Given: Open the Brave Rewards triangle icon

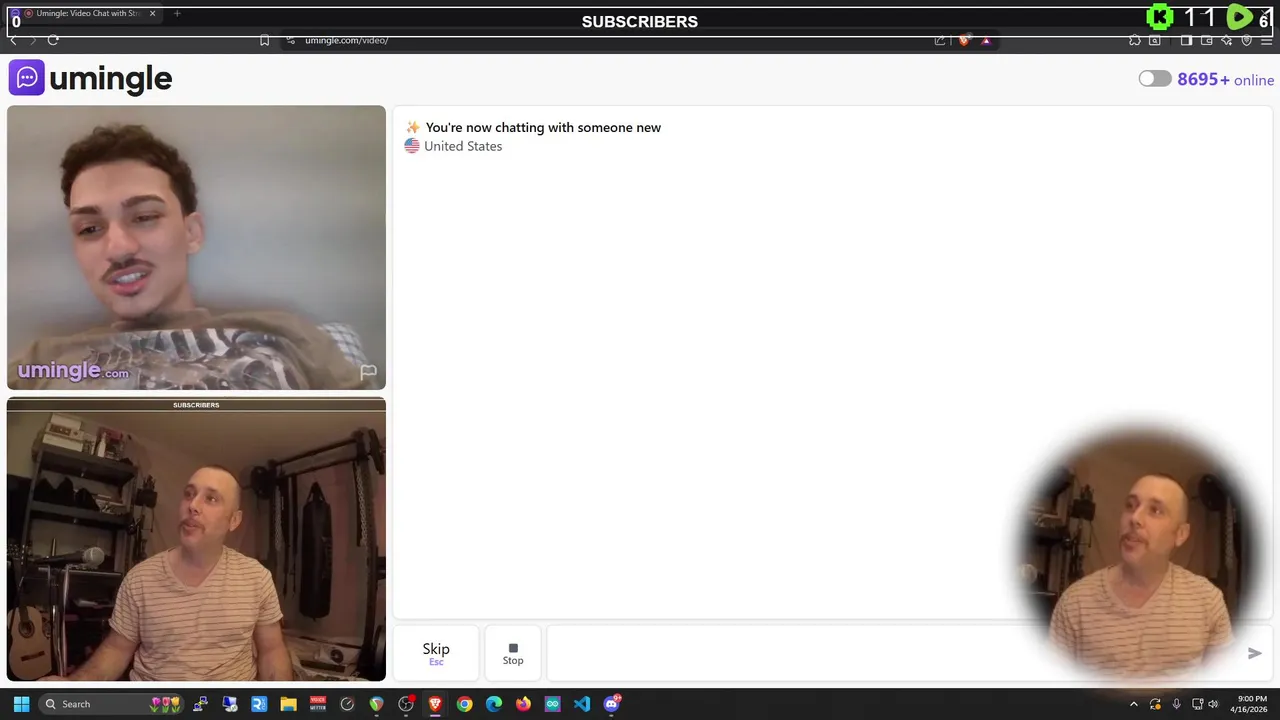Looking at the screenshot, I should point(986,40).
